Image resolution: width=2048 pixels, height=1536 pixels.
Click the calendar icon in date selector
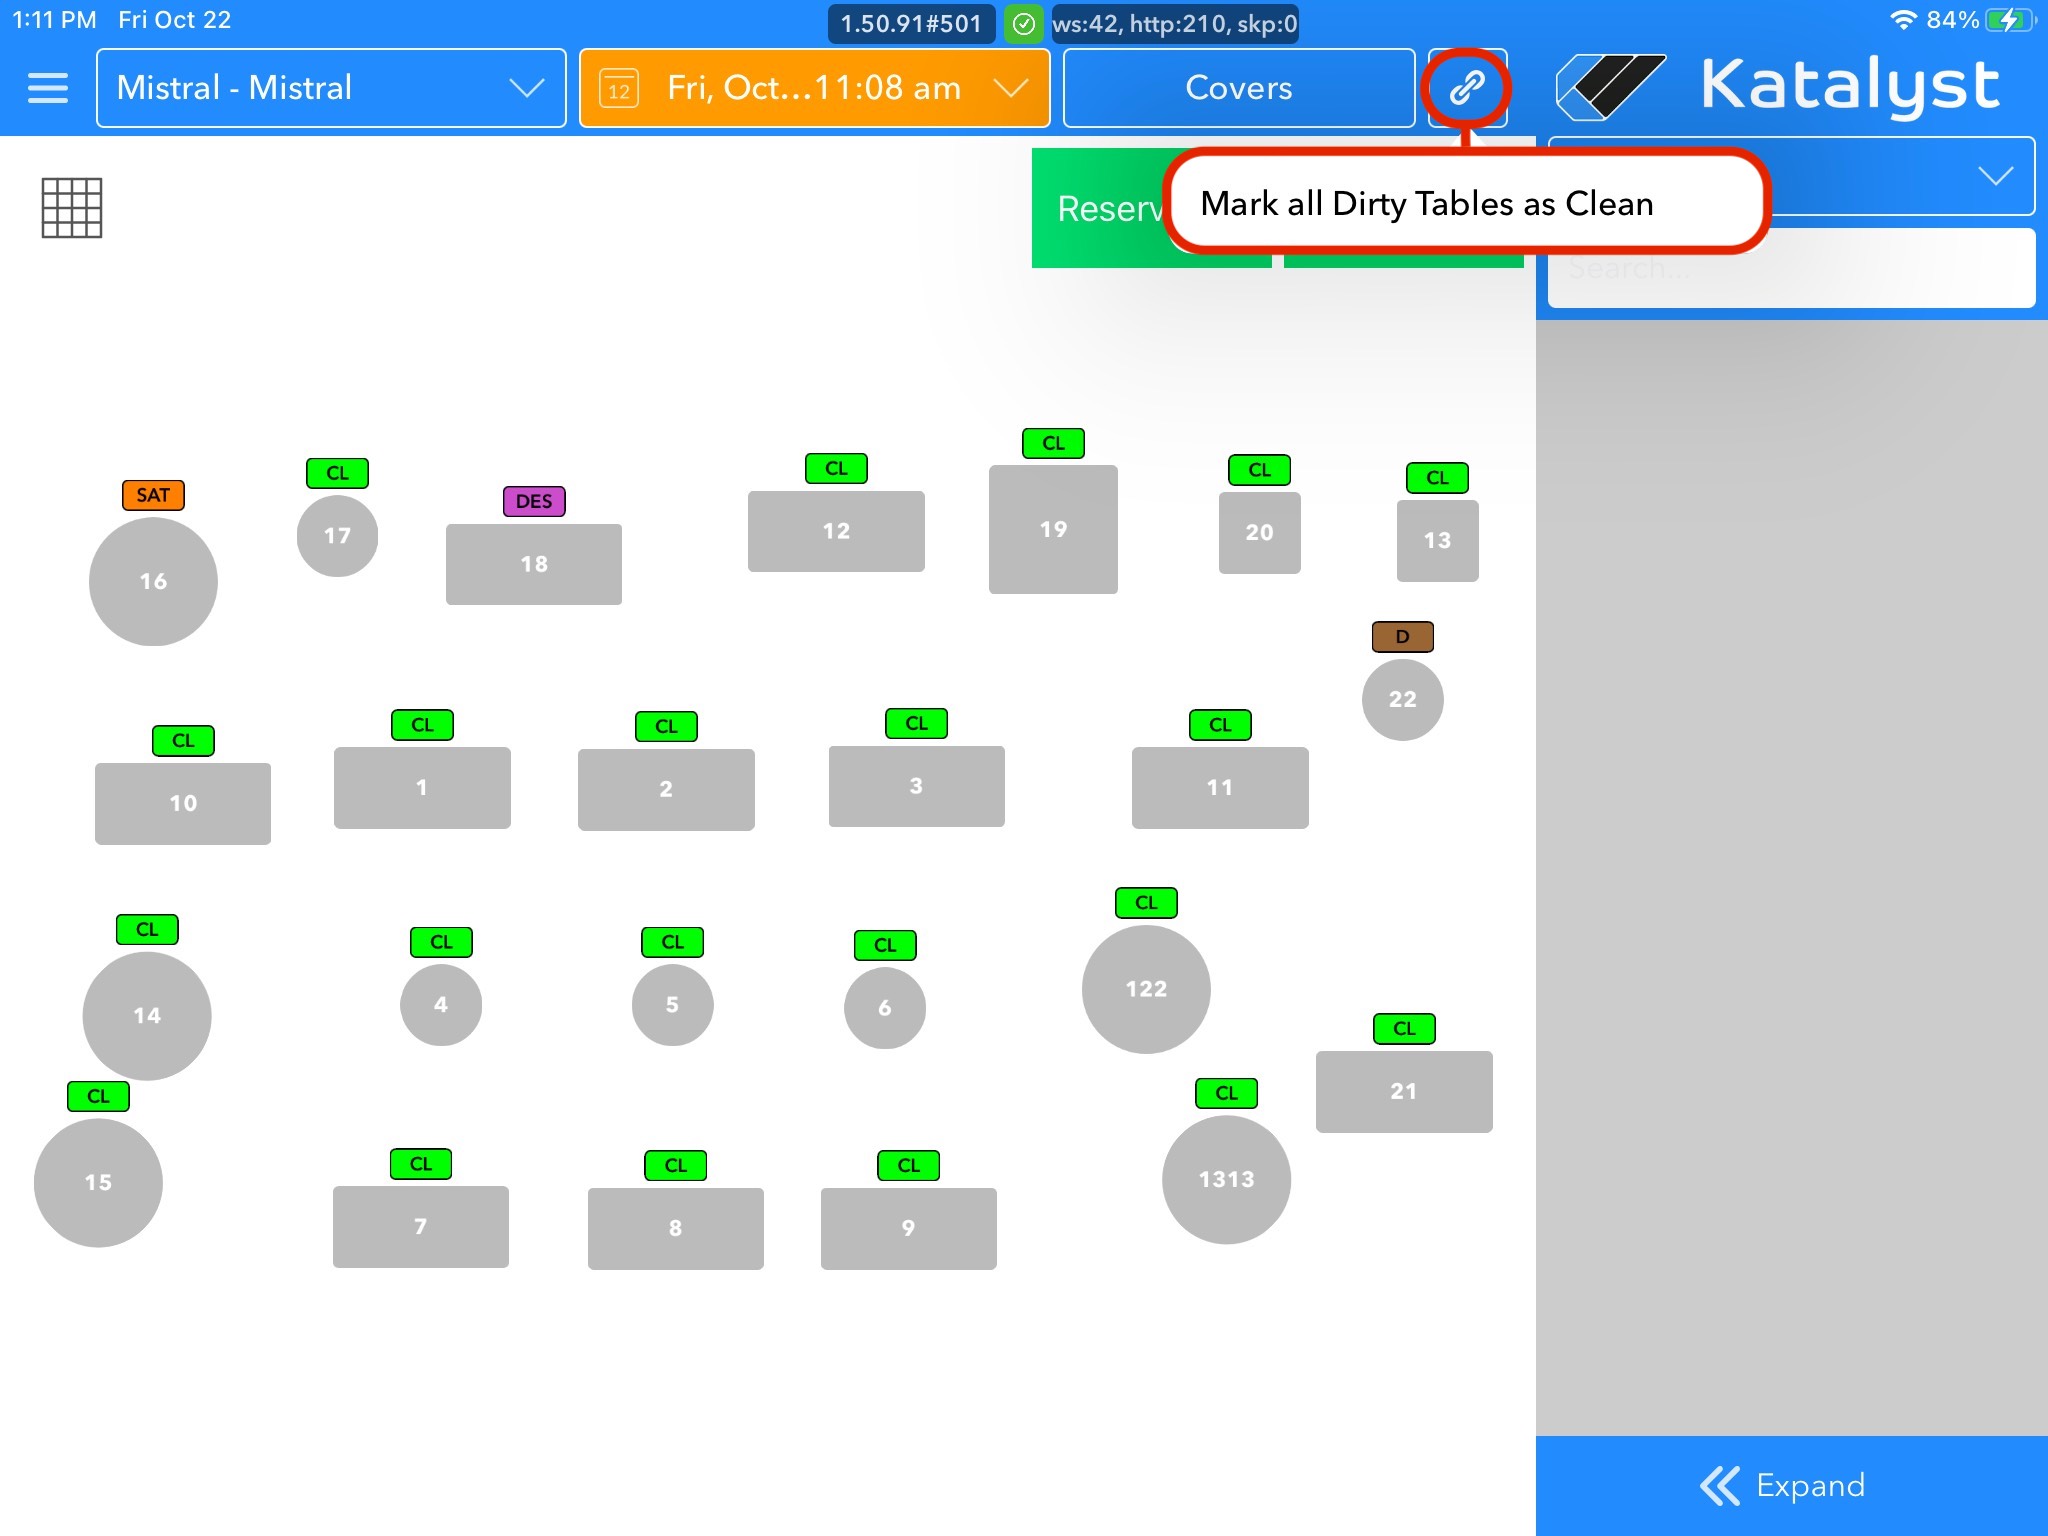(x=619, y=90)
